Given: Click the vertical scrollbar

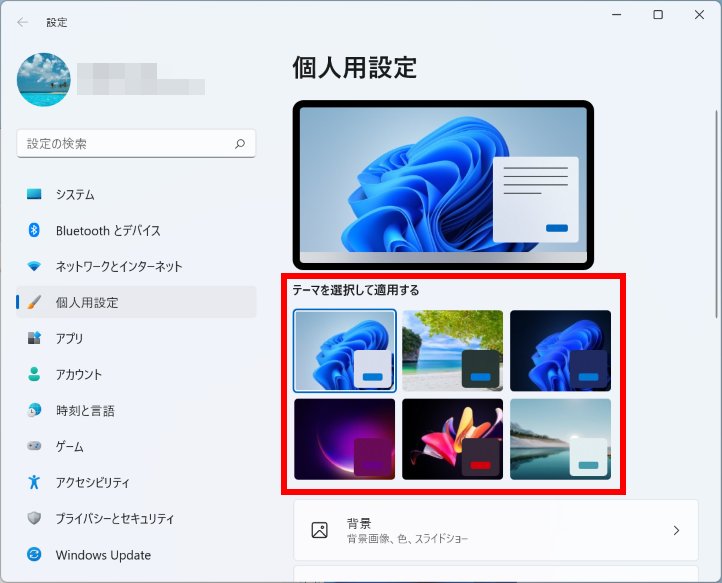Looking at the screenshot, I should point(716,214).
